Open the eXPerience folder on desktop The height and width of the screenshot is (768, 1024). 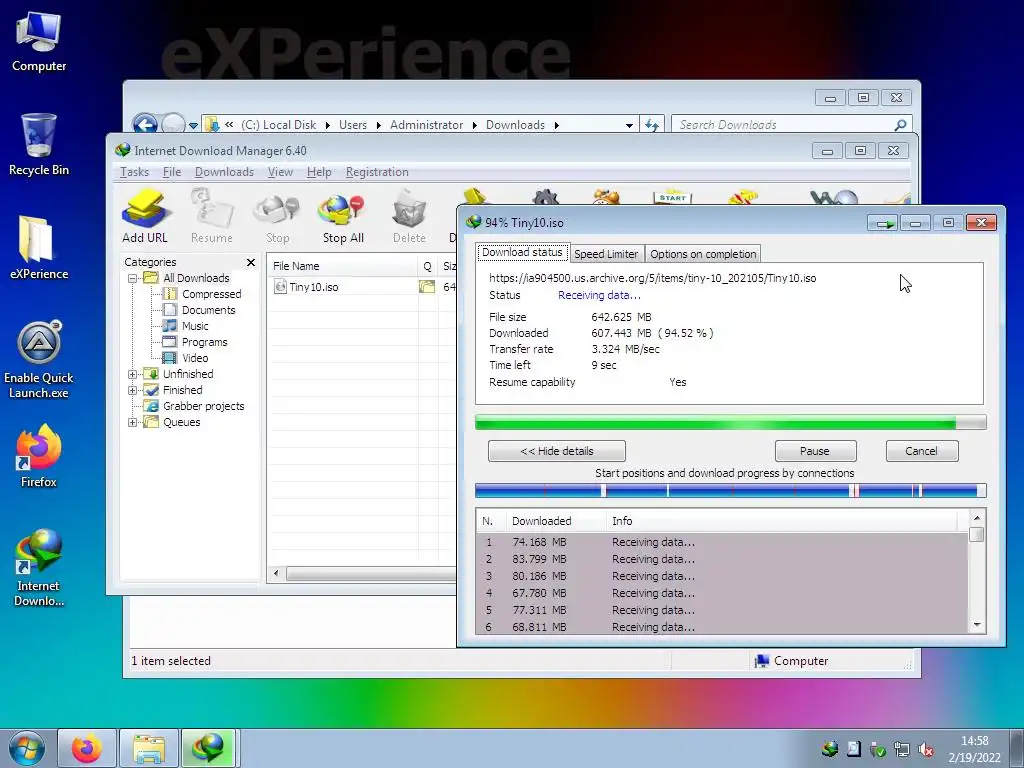point(39,248)
